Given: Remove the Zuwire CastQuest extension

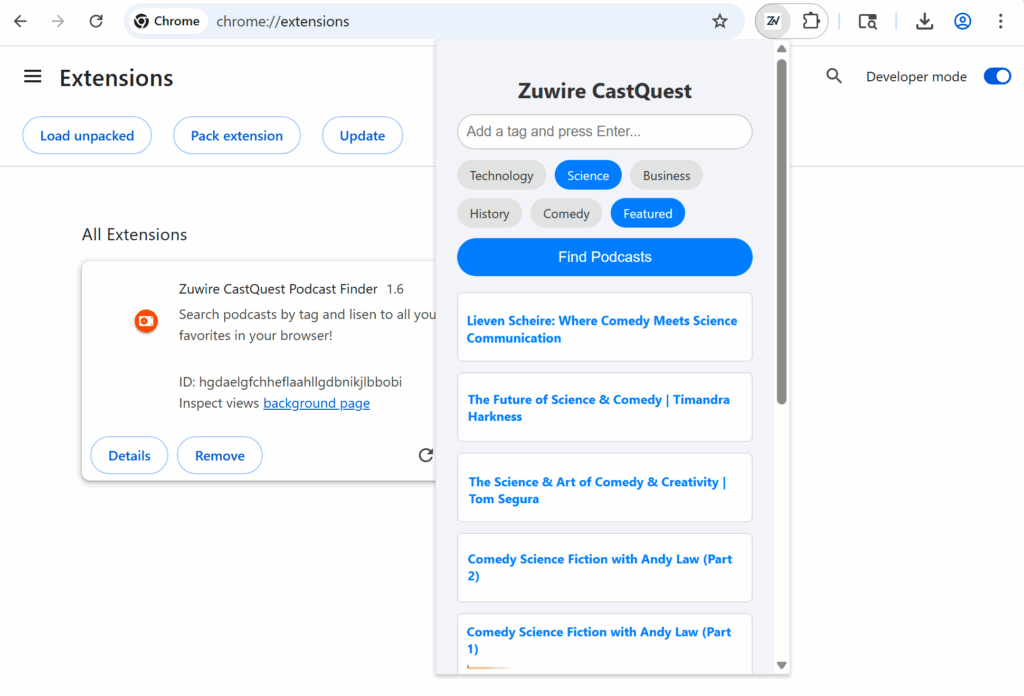Looking at the screenshot, I should click(219, 456).
